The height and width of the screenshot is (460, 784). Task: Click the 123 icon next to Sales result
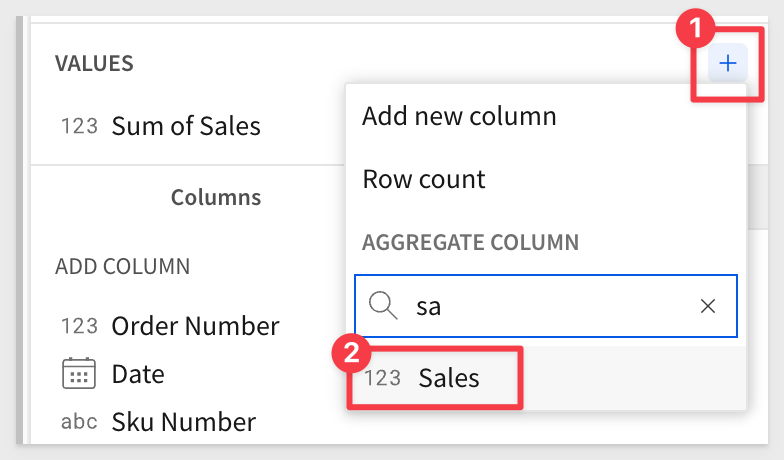coord(382,378)
